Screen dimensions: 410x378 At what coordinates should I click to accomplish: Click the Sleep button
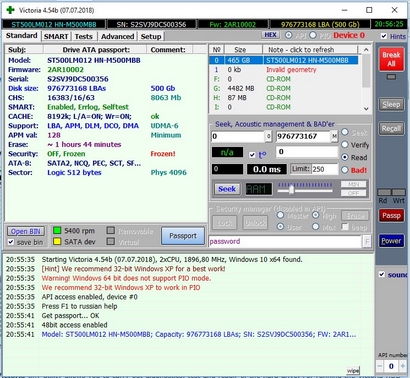391,104
